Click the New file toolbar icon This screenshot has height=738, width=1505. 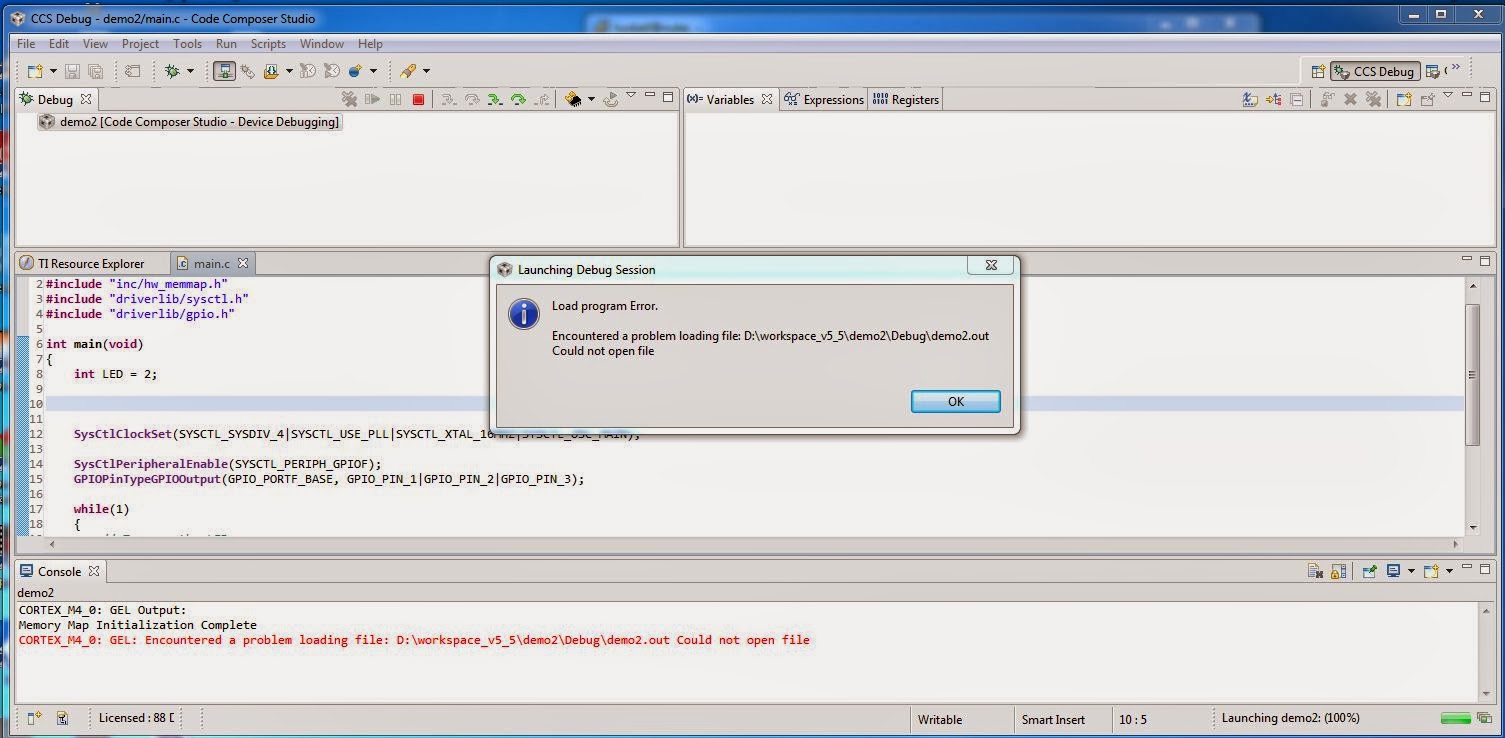pyautogui.click(x=35, y=71)
